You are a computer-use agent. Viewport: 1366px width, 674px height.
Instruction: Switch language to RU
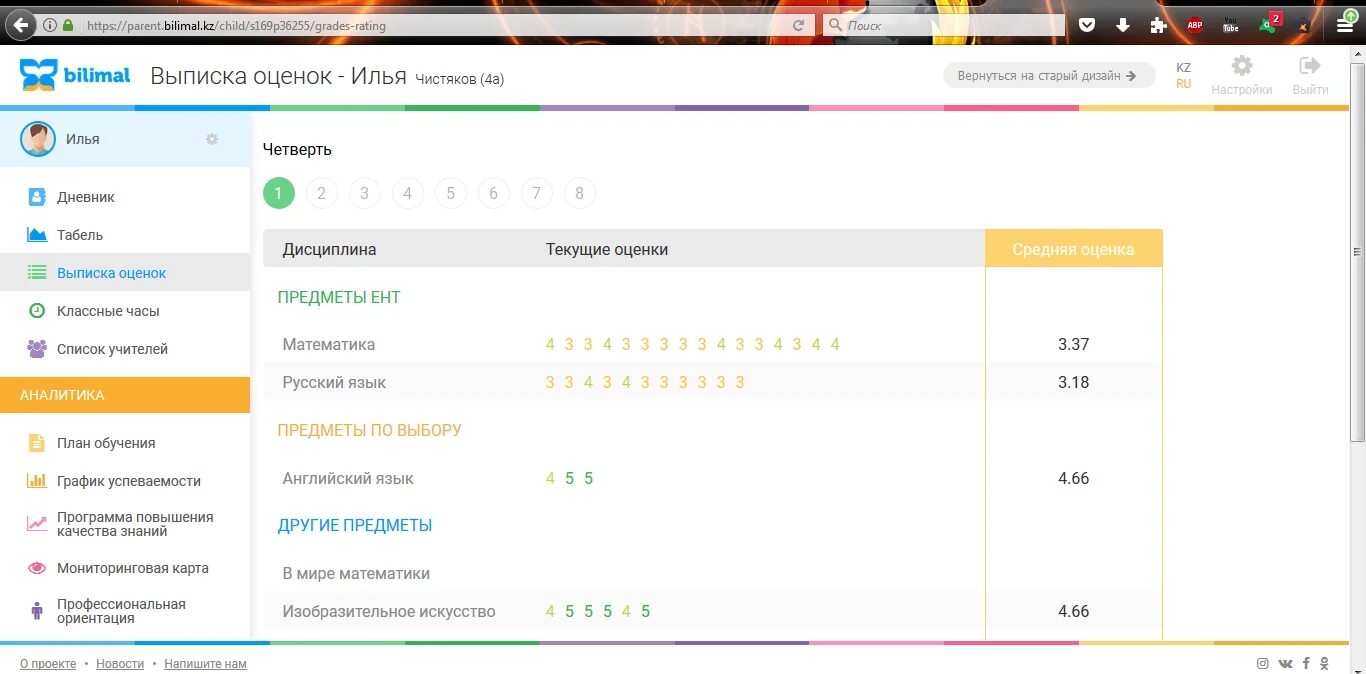click(1183, 84)
